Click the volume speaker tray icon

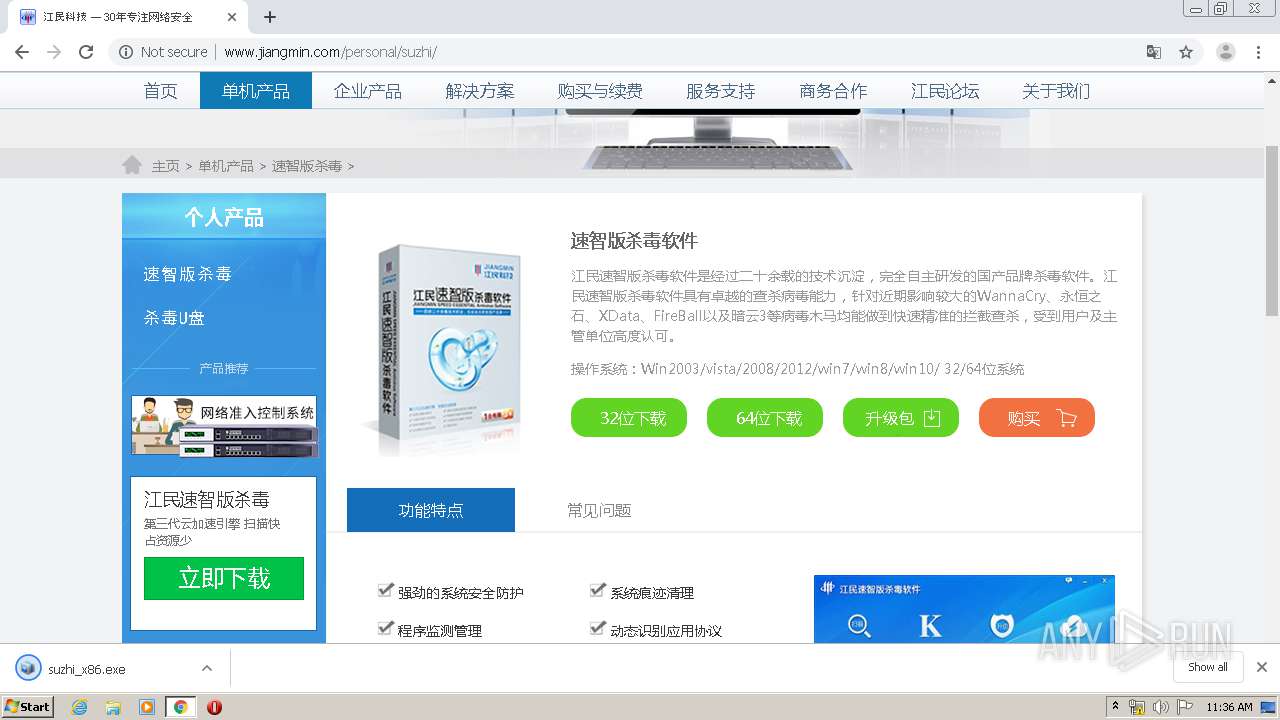1161,707
